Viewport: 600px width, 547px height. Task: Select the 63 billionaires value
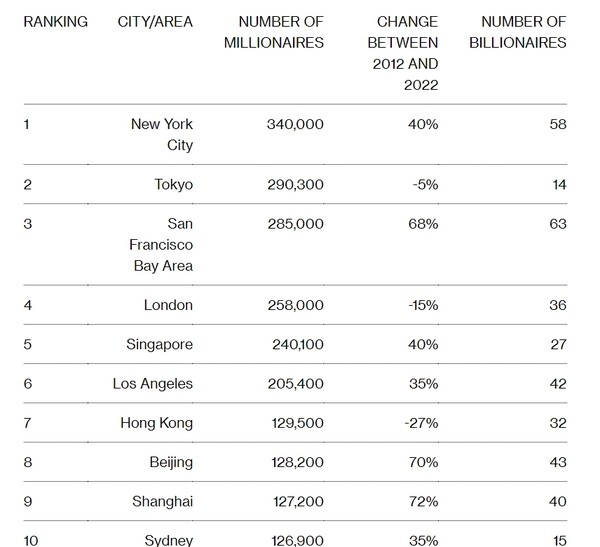pos(557,224)
